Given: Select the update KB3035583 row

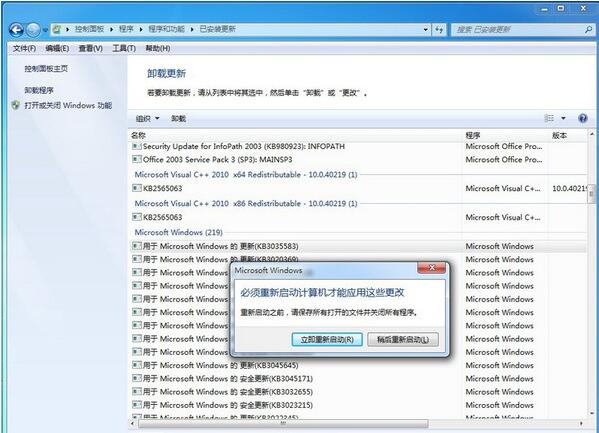Looking at the screenshot, I should pyautogui.click(x=359, y=247).
